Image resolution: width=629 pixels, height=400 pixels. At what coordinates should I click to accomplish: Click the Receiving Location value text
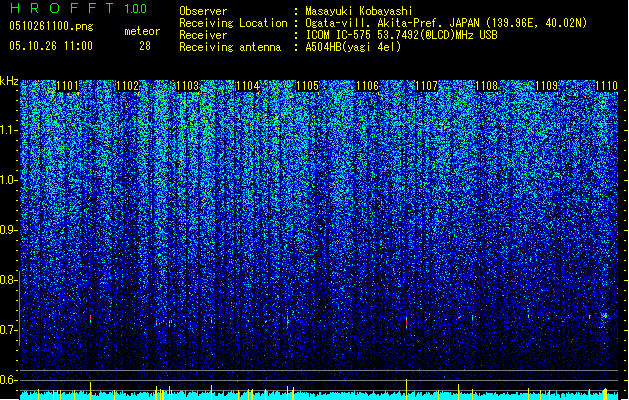(446, 23)
